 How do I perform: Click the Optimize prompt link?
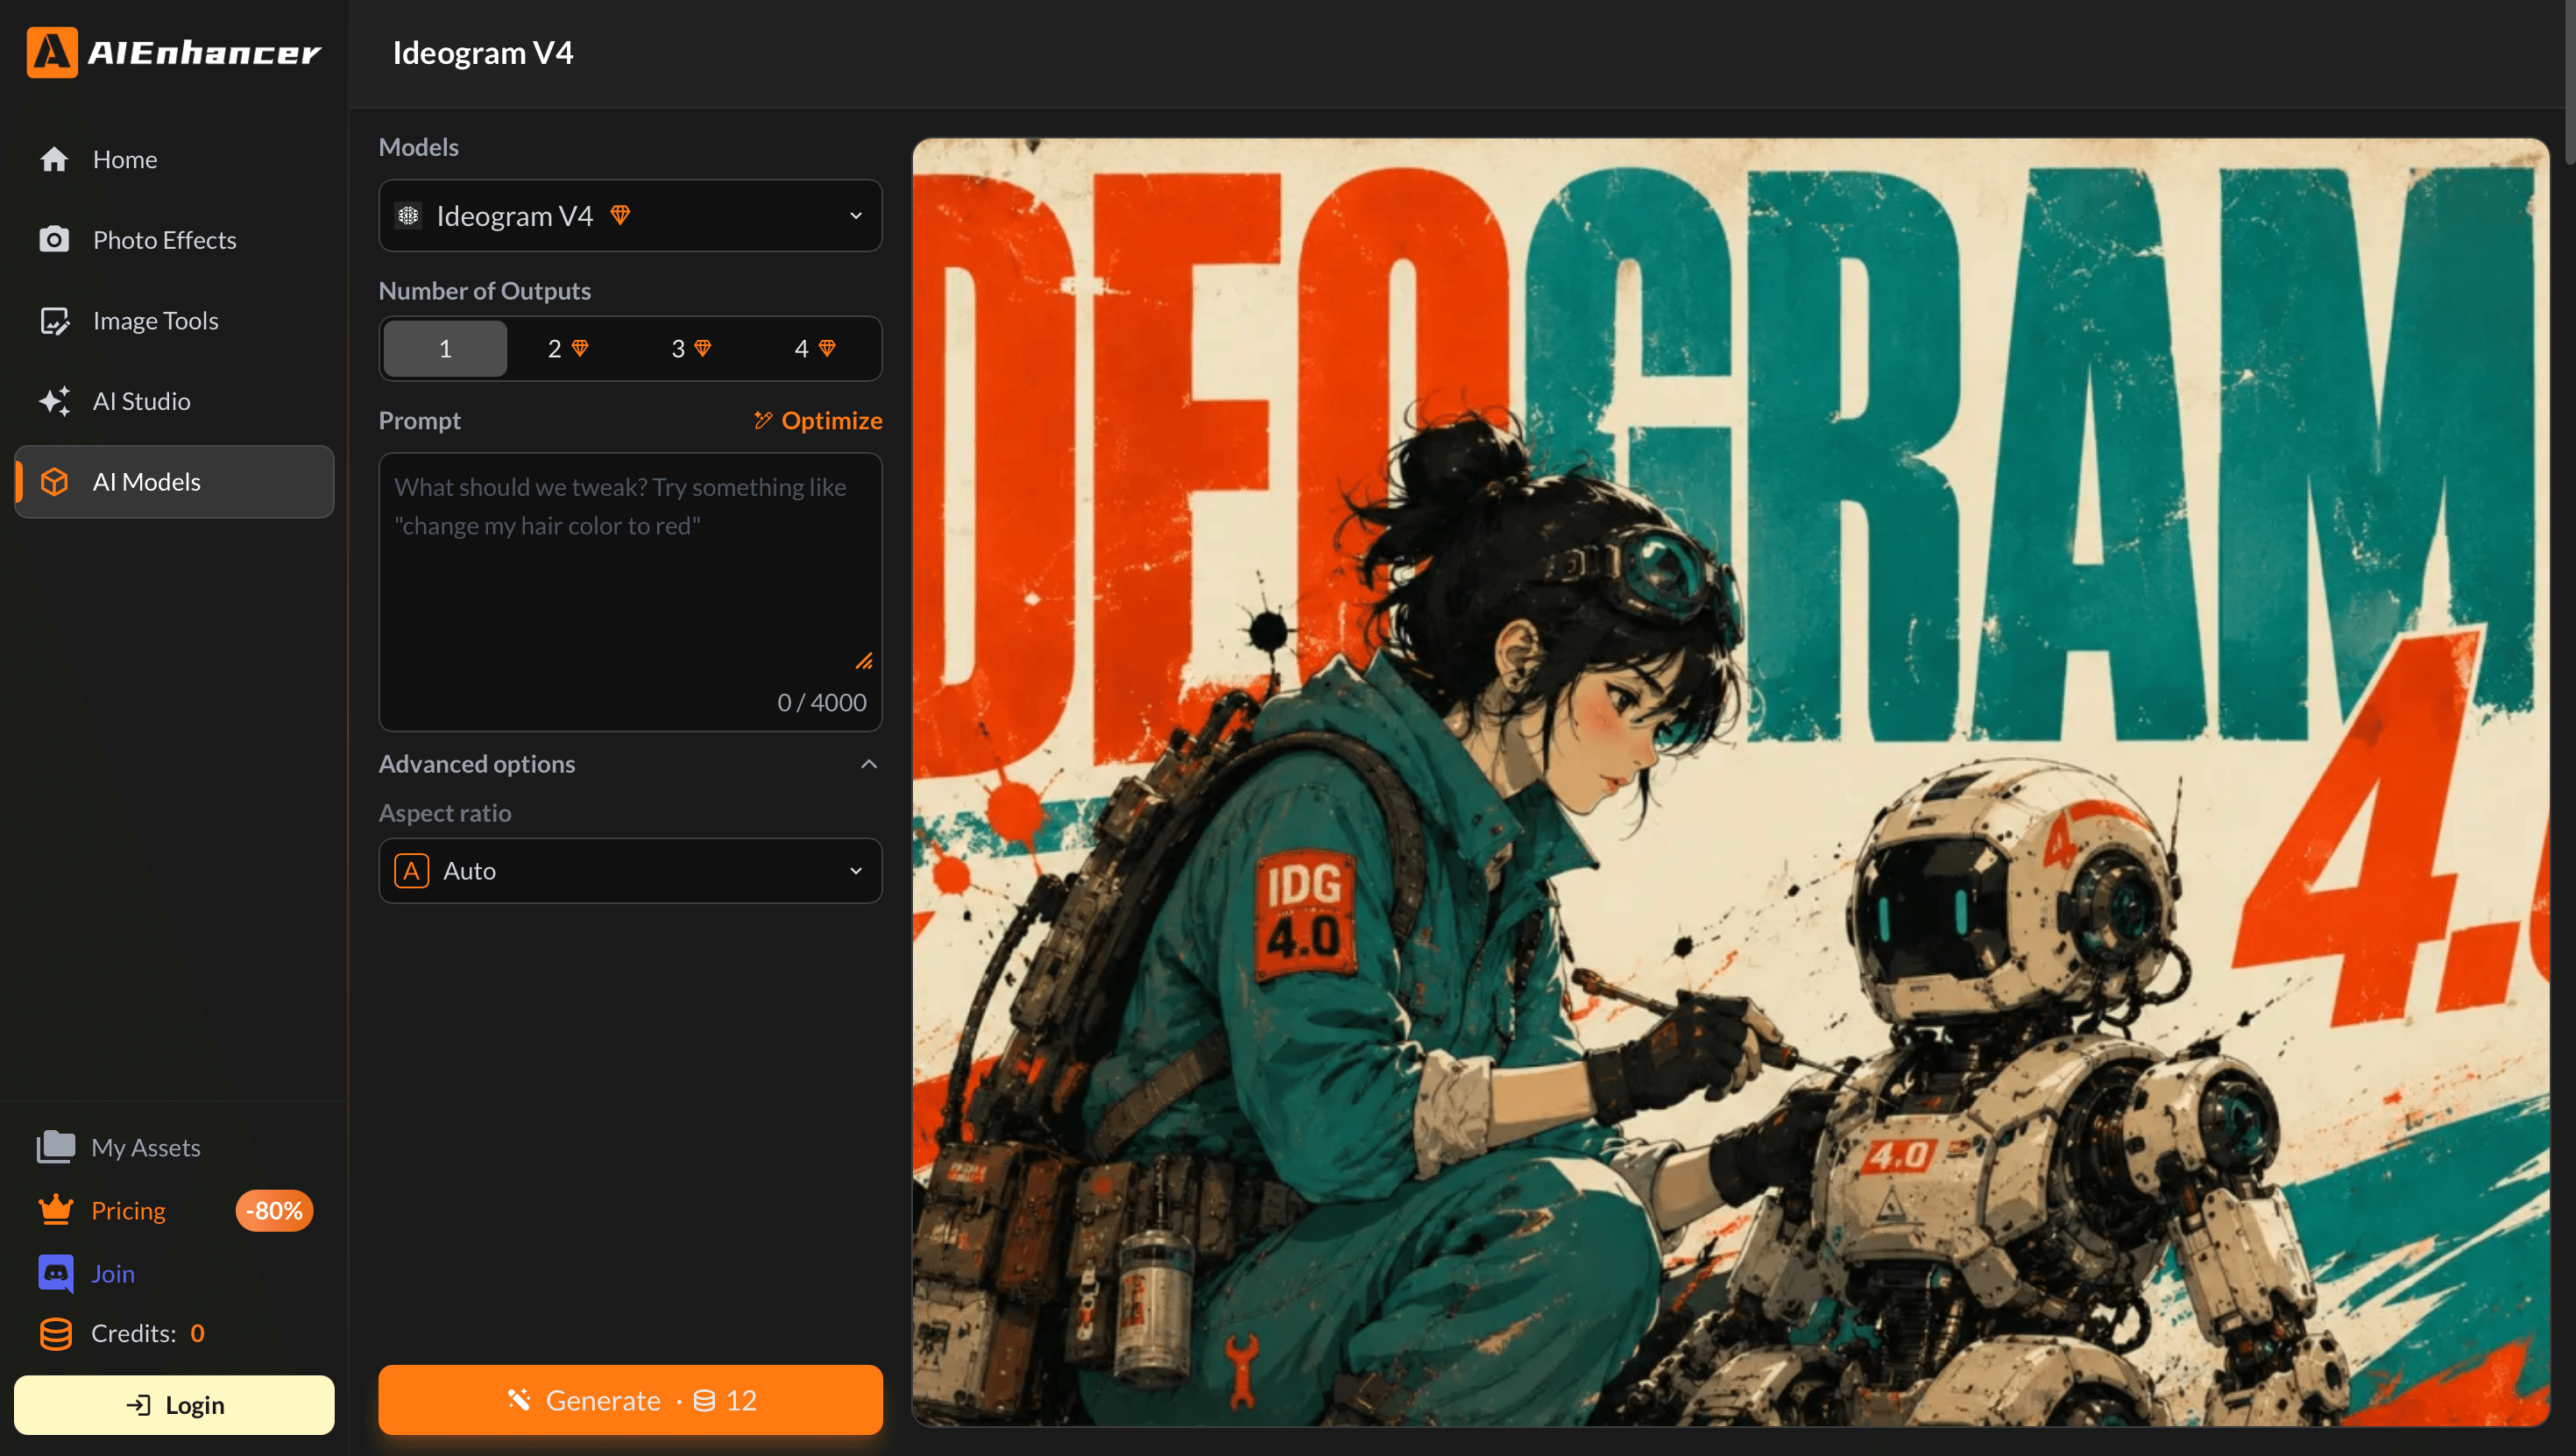coord(818,420)
